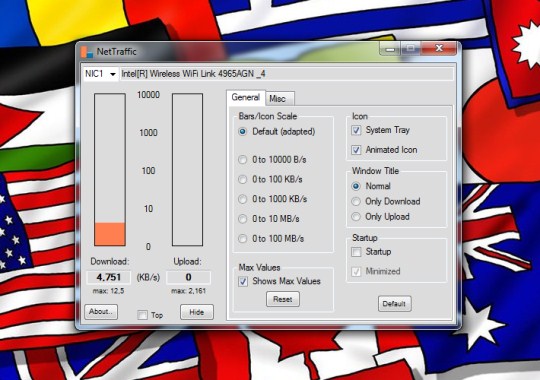Click the Download traffic bar
The width and height of the screenshot is (540, 380).
tap(110, 170)
